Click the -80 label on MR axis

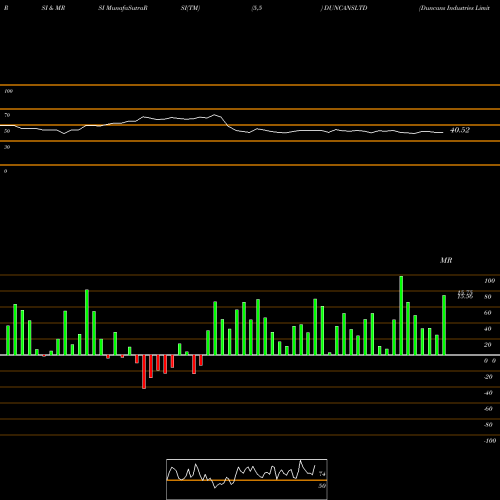(488, 425)
